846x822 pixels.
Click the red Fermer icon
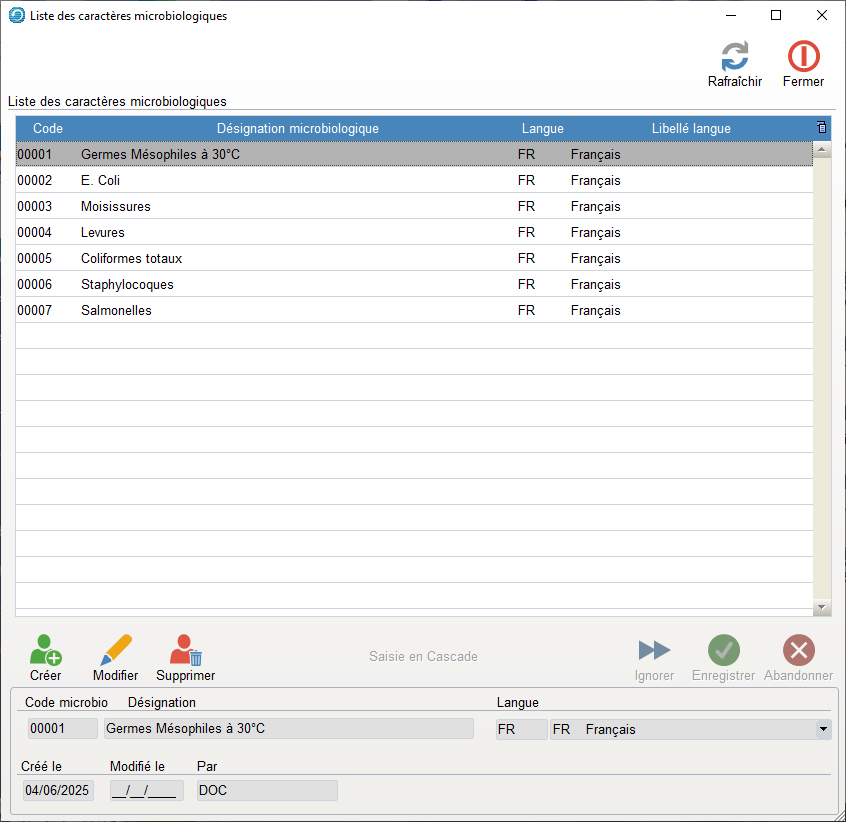[803, 57]
